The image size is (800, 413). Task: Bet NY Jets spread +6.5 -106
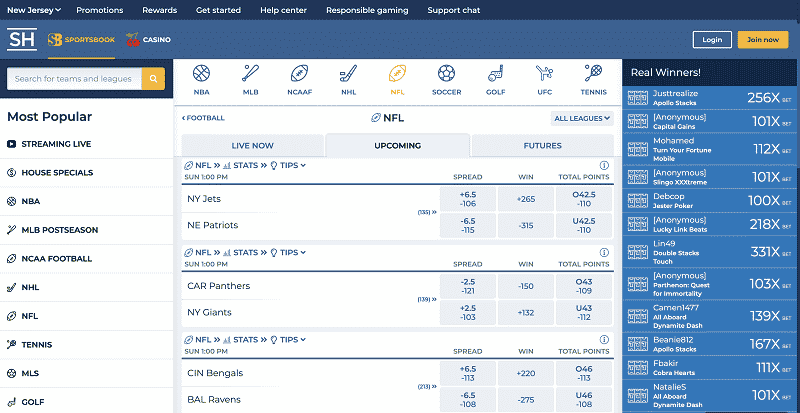point(468,199)
